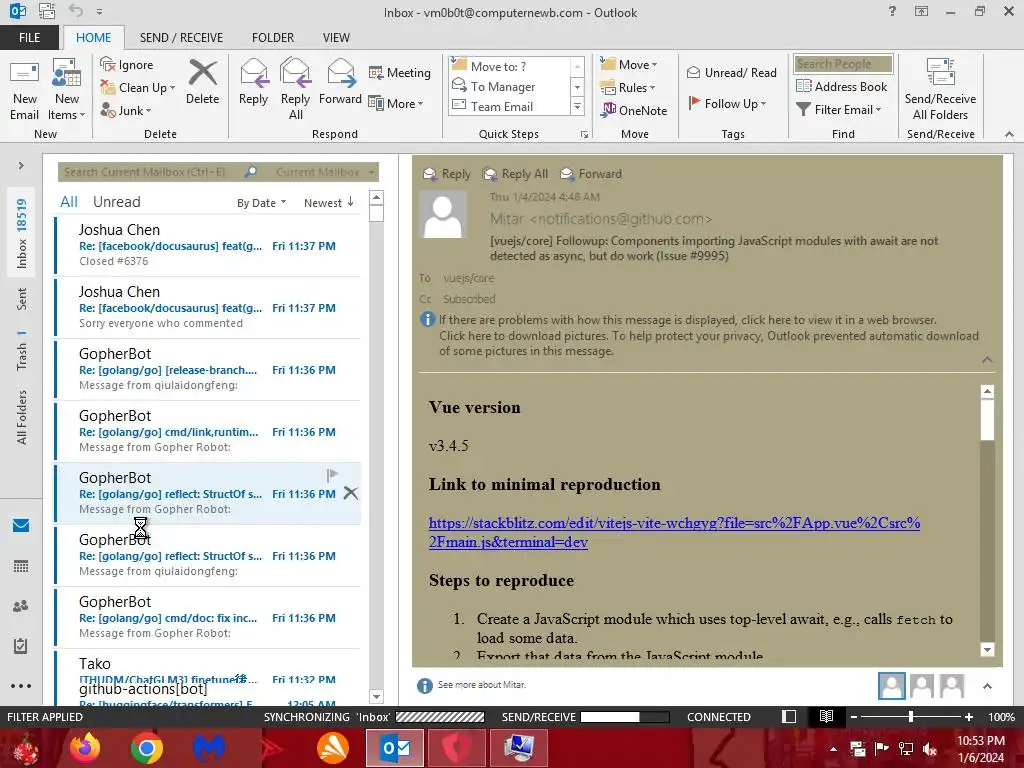Flag the selected GopherBot message
This screenshot has width=1024, height=768.
coord(332,474)
